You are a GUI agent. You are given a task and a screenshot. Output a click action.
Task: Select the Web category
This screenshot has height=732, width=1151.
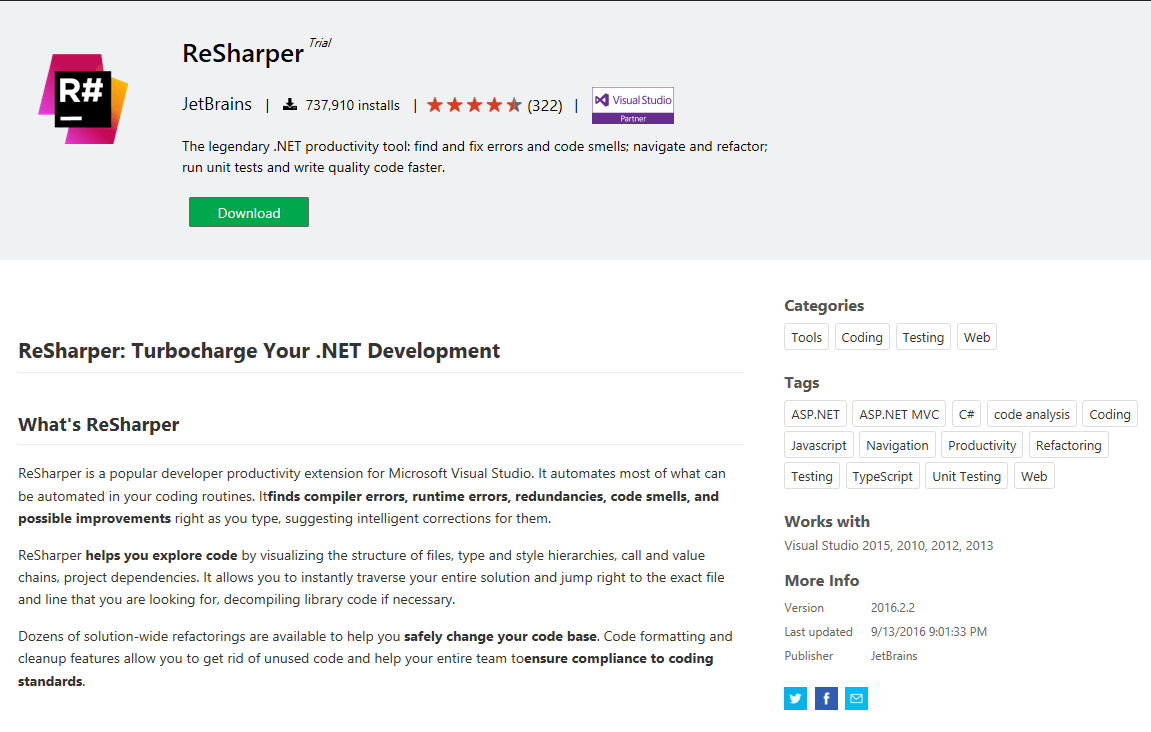[x=976, y=337]
